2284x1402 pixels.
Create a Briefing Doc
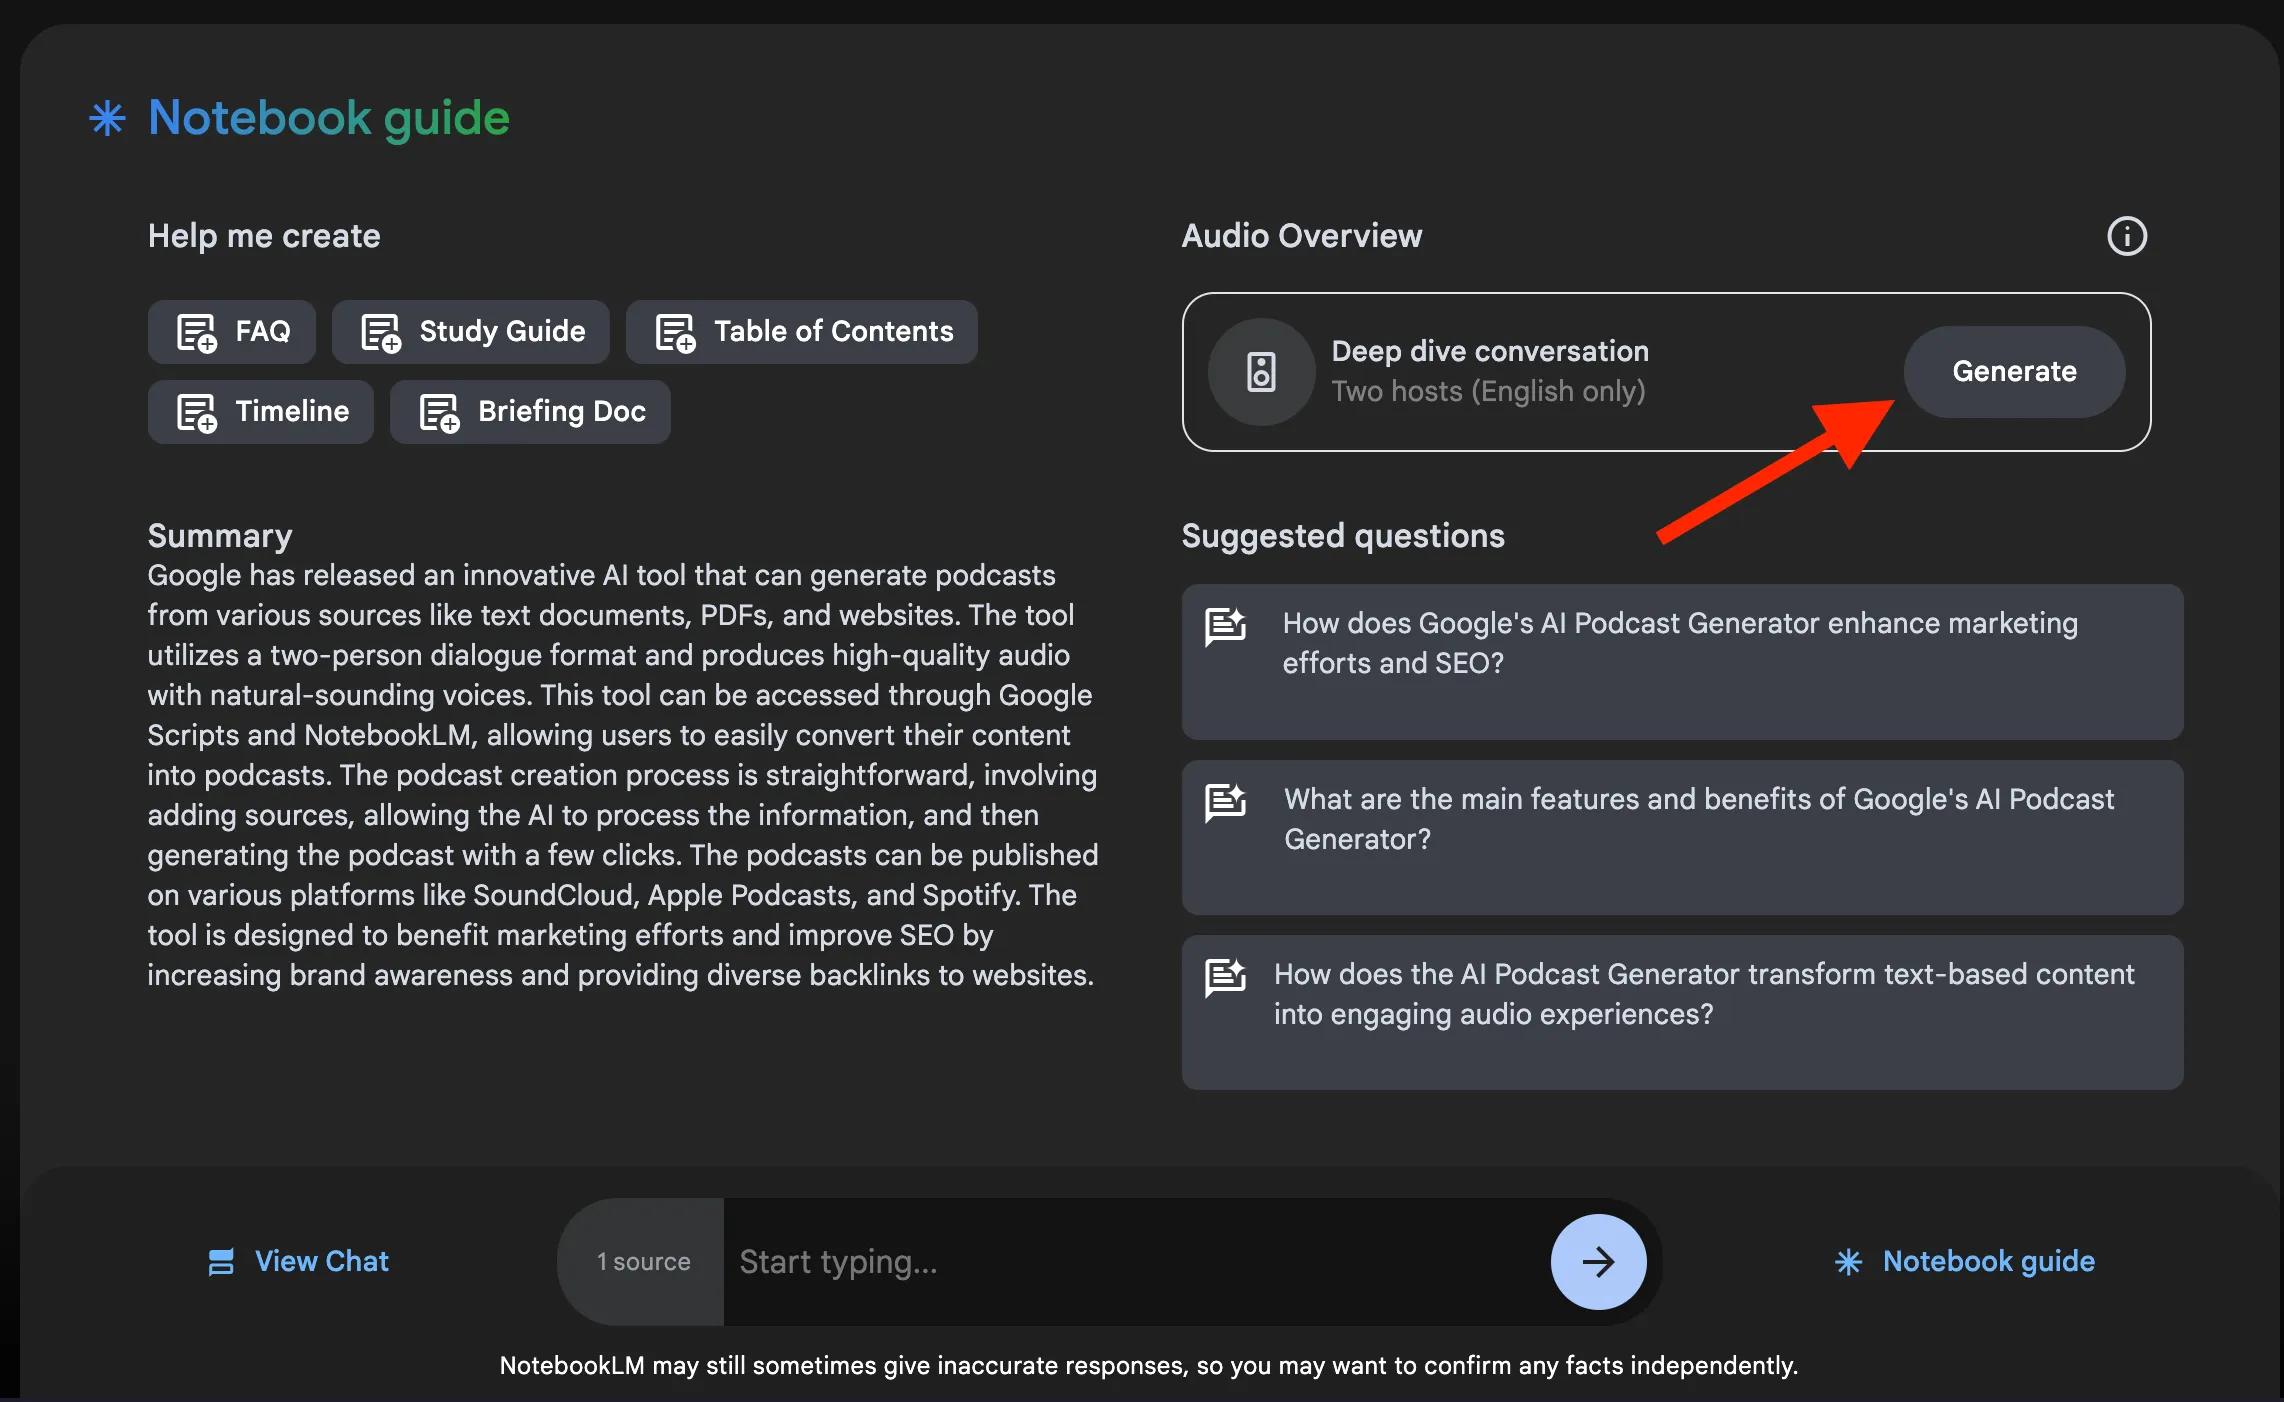(530, 412)
